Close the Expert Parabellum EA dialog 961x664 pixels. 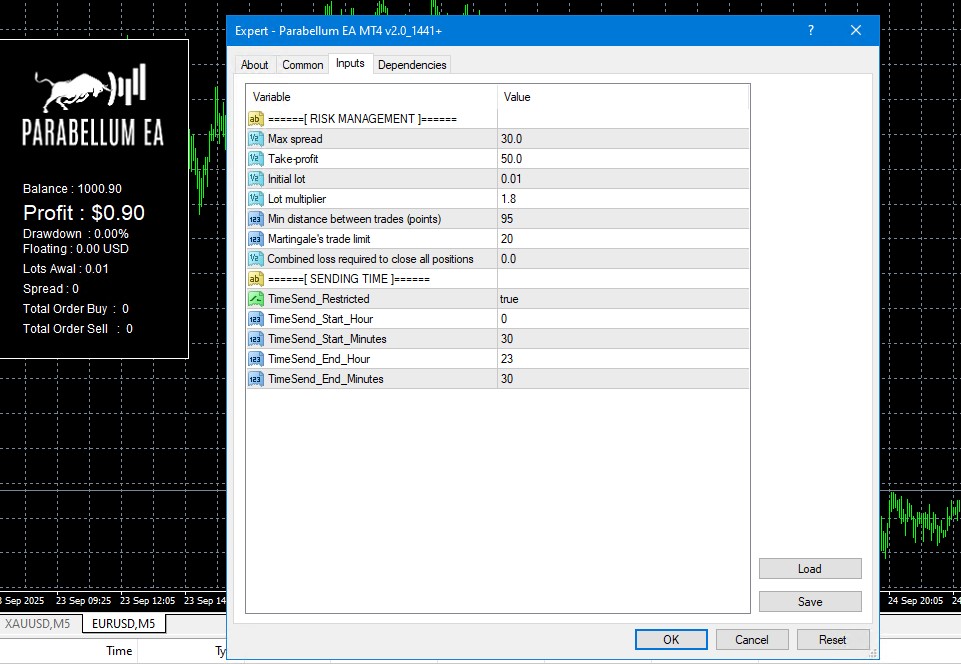point(856,30)
